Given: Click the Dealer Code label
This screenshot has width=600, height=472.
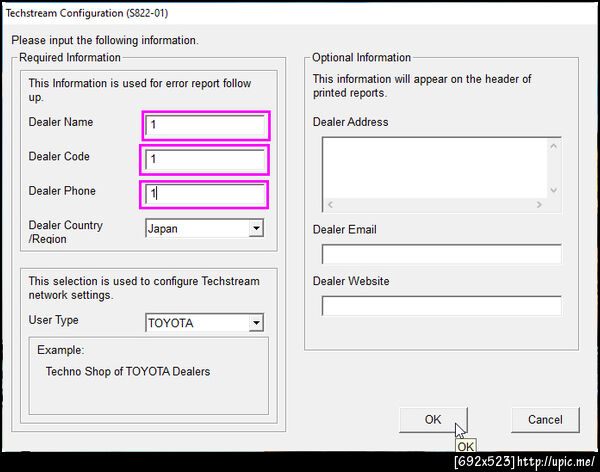Looking at the screenshot, I should point(59,157).
